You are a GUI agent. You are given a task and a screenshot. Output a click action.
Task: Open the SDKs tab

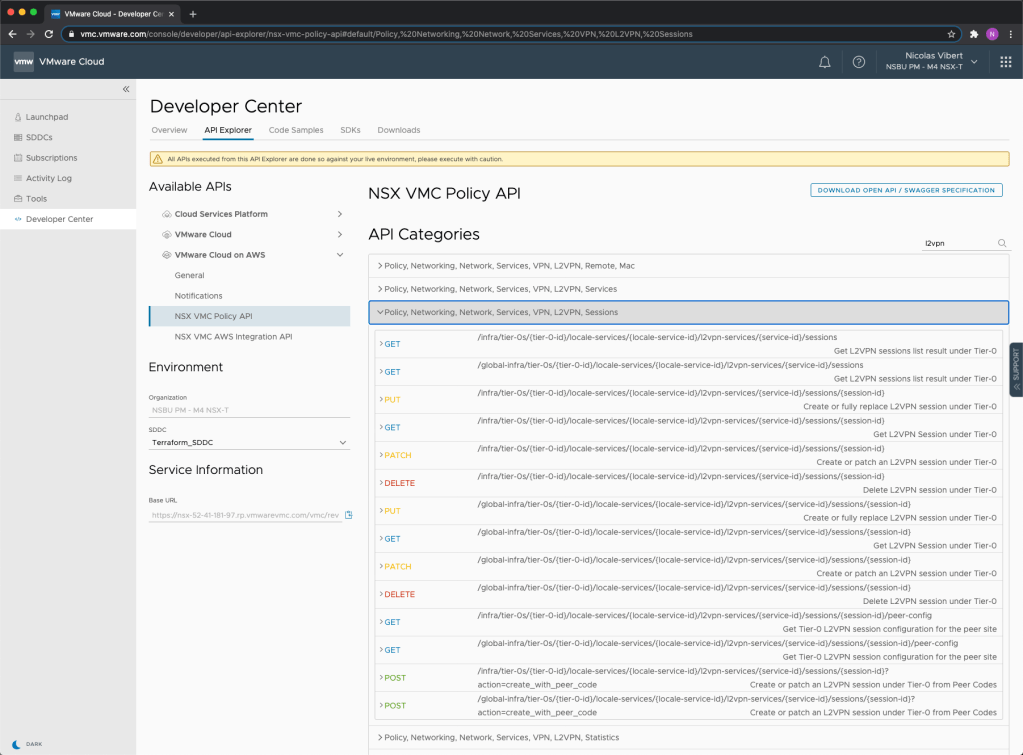pyautogui.click(x=350, y=130)
